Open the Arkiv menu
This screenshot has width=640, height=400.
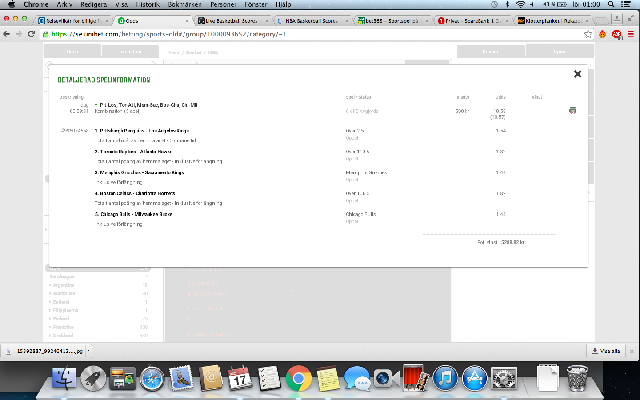click(x=64, y=4)
